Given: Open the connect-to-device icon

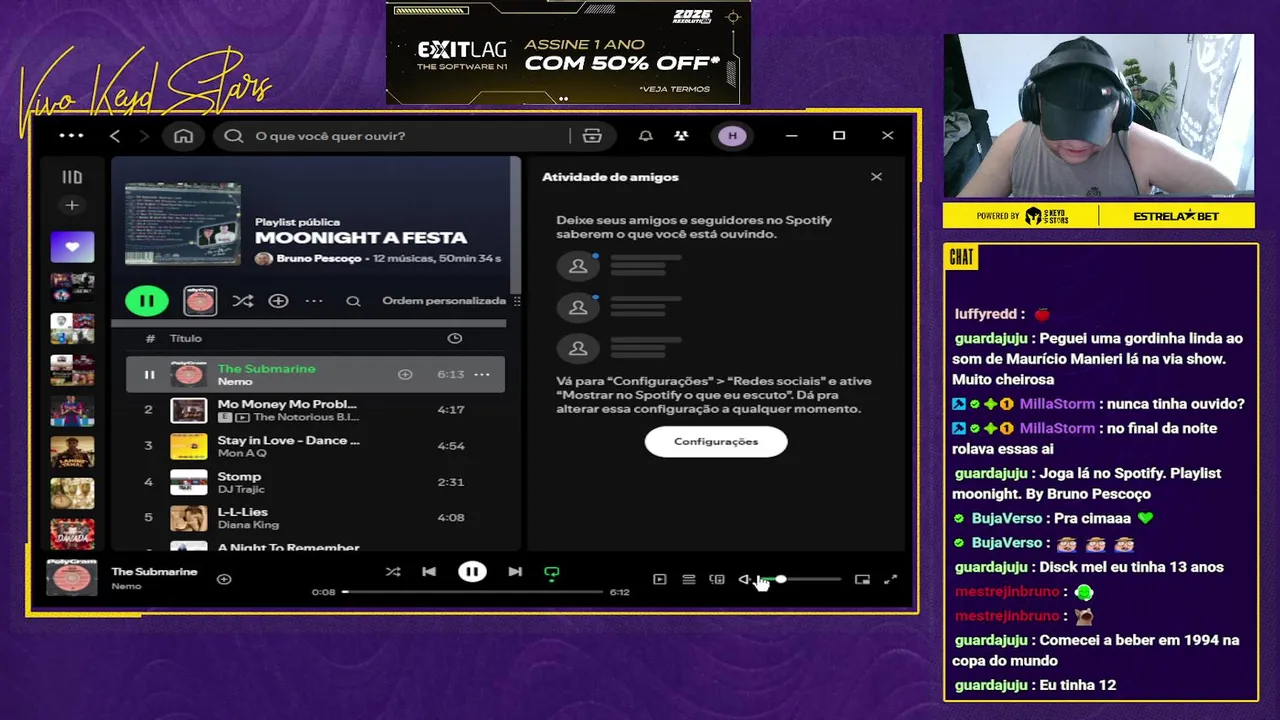Looking at the screenshot, I should 717,579.
